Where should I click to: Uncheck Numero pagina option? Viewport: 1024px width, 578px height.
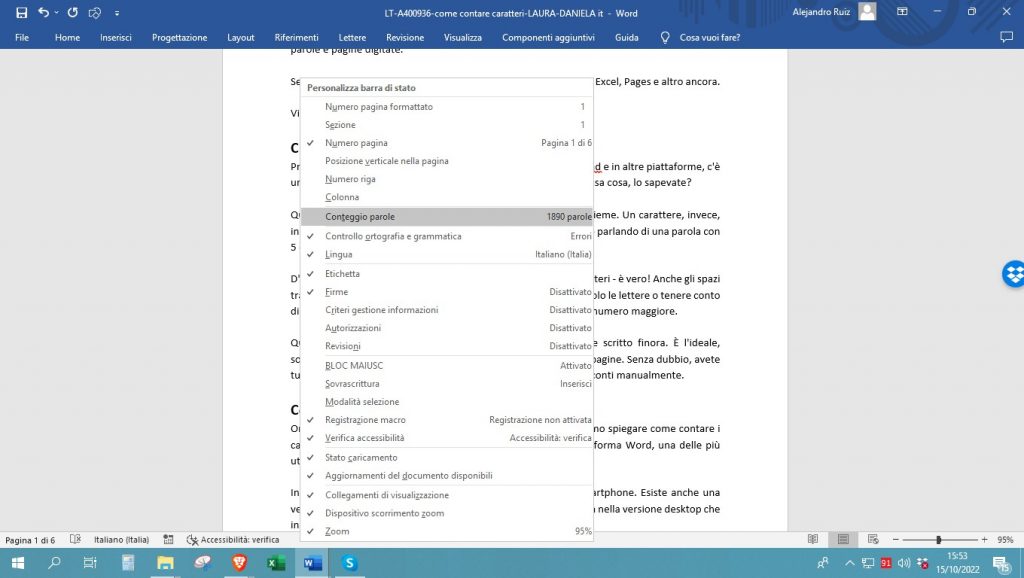tap(356, 143)
